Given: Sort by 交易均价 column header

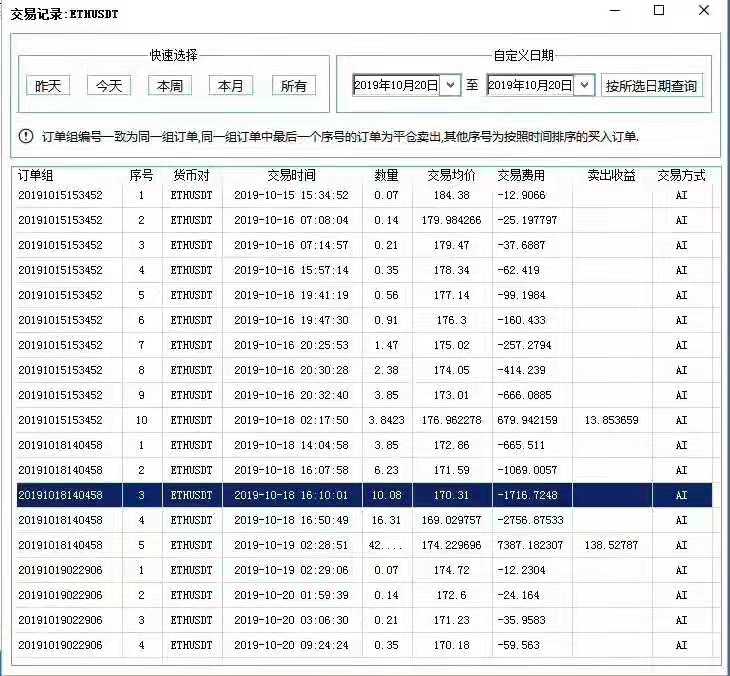Looking at the screenshot, I should (451, 176).
